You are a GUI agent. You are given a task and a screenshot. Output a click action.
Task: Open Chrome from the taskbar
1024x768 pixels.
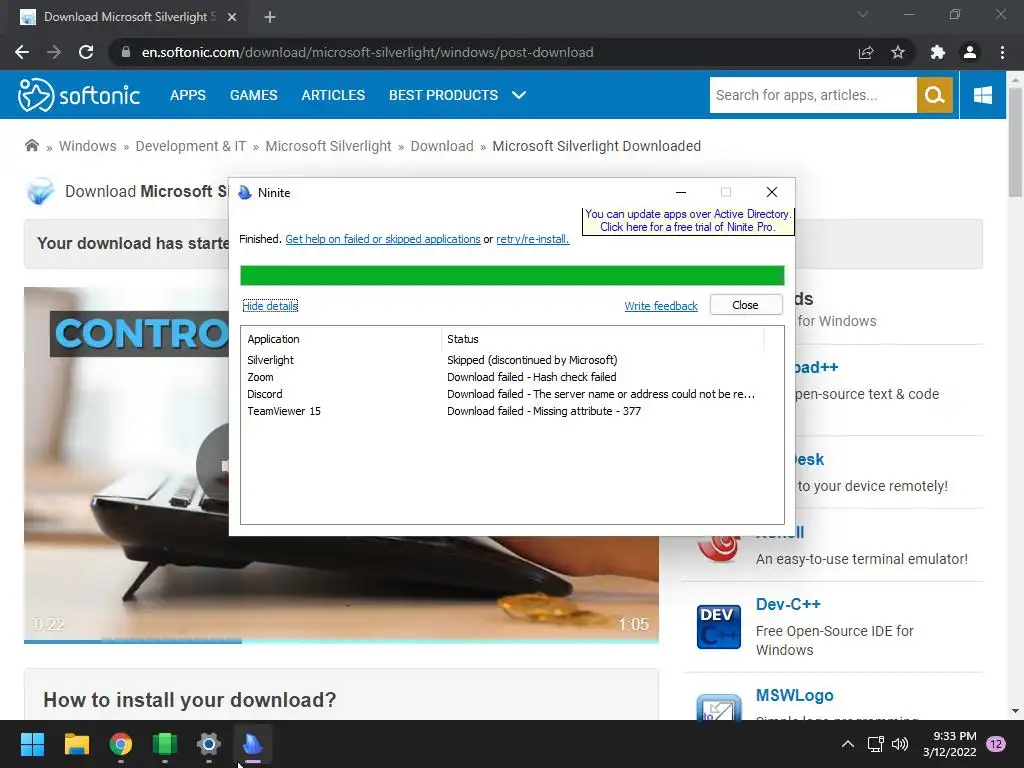(x=121, y=744)
